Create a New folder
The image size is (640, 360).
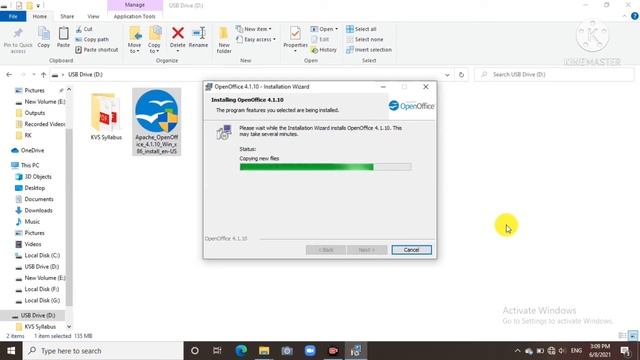tap(224, 40)
